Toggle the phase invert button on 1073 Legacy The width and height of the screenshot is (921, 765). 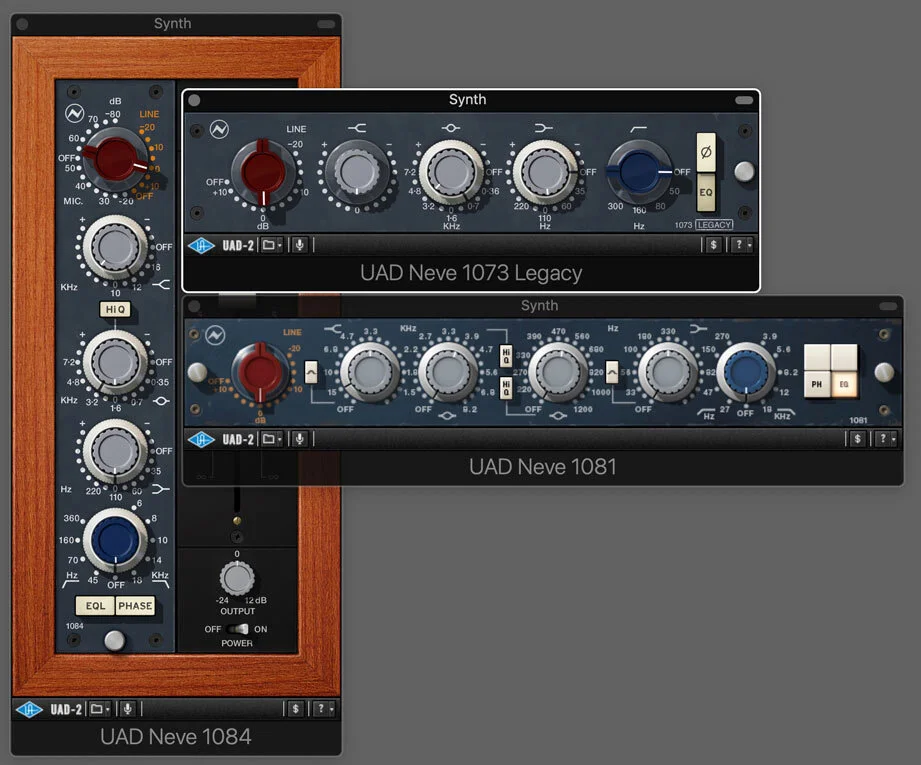point(706,152)
